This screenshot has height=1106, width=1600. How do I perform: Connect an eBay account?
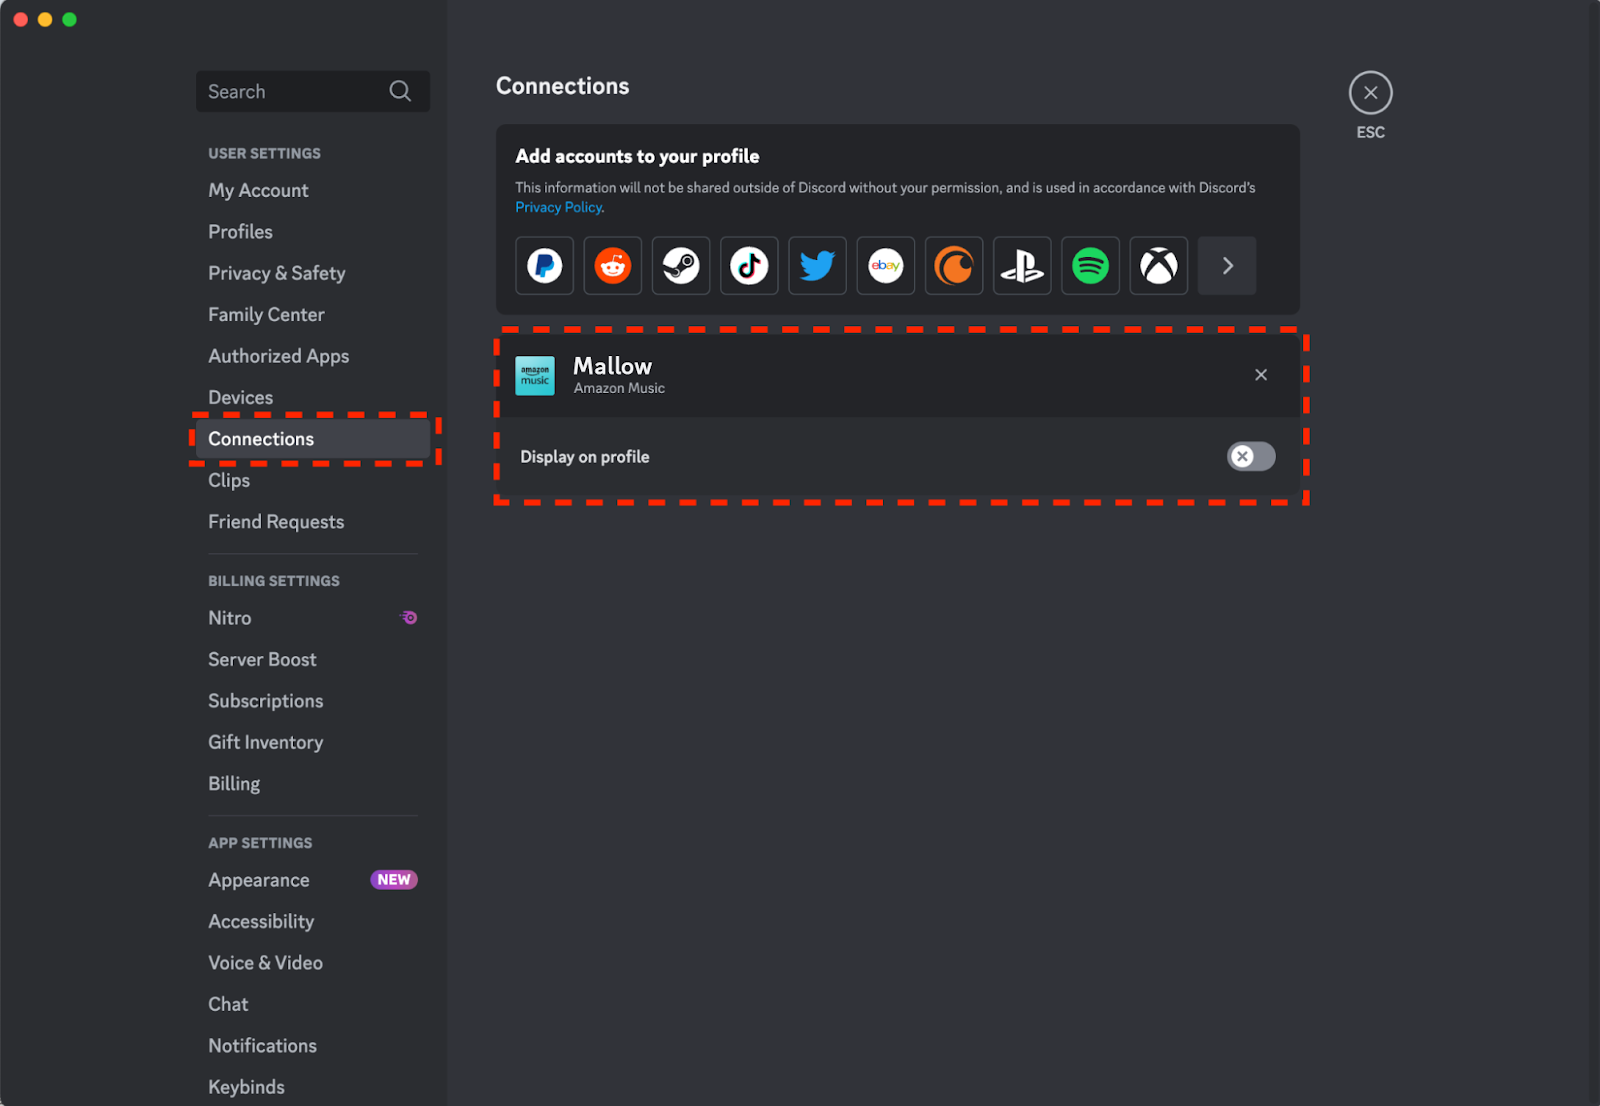pos(886,266)
